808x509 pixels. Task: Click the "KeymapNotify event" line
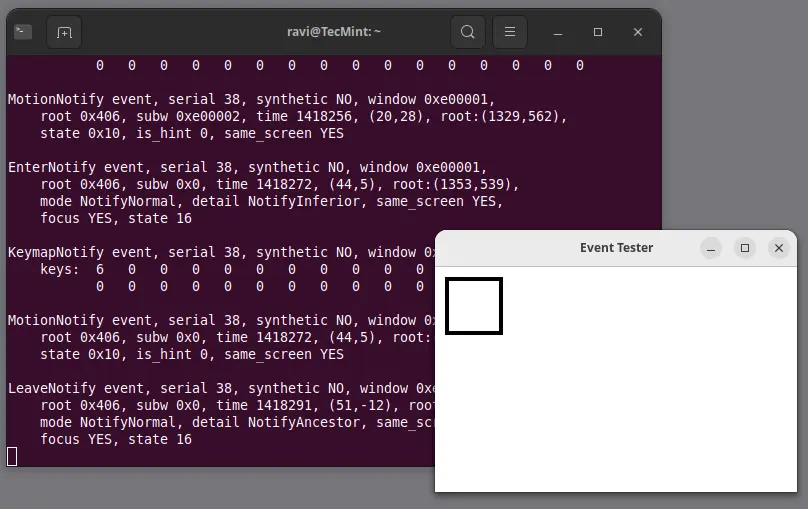click(222, 252)
